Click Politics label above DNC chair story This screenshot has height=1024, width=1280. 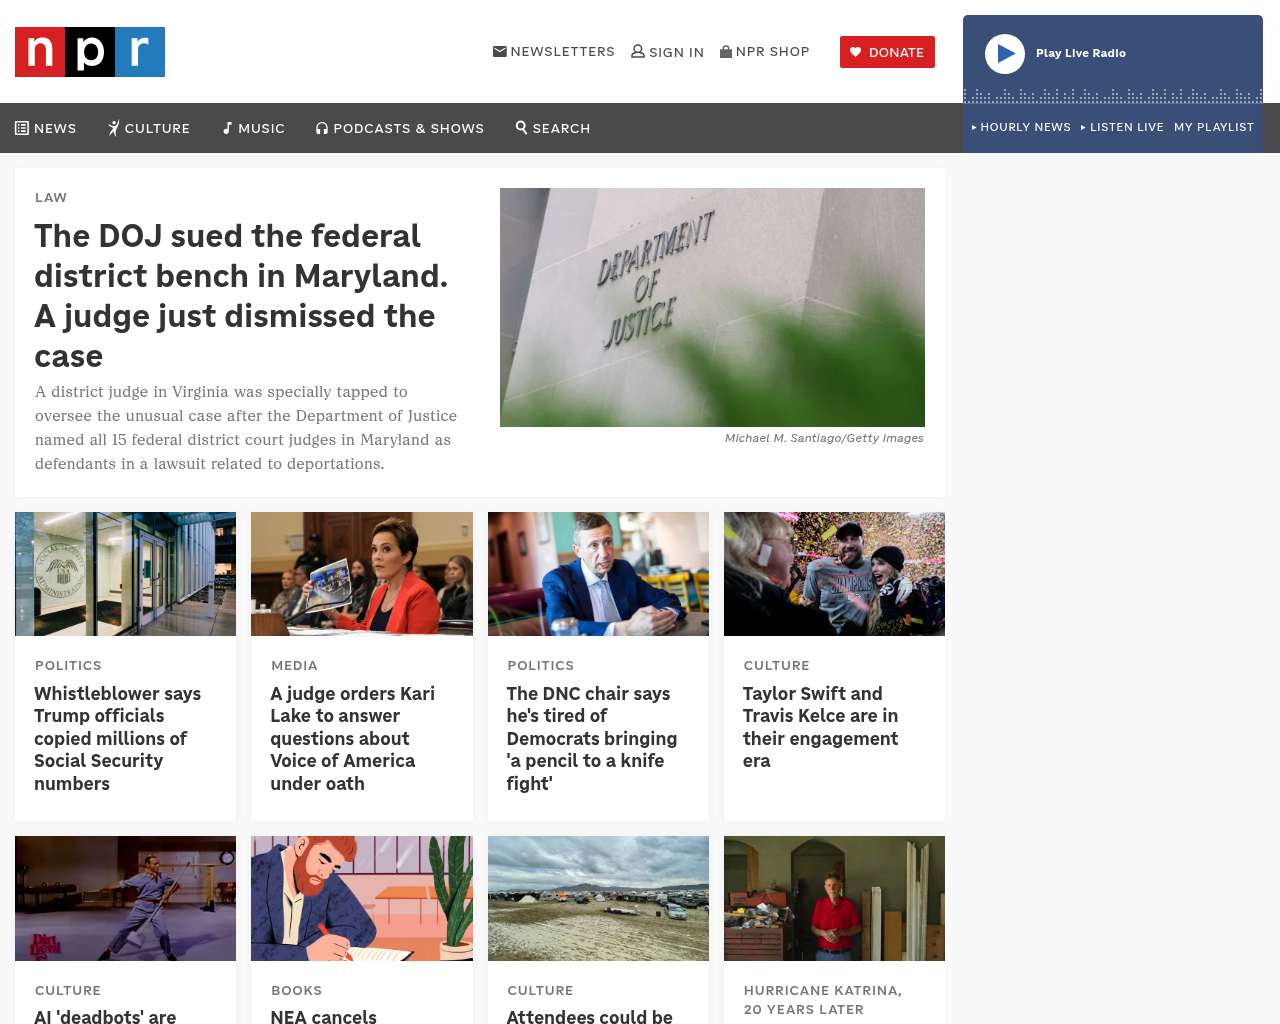tap(541, 665)
